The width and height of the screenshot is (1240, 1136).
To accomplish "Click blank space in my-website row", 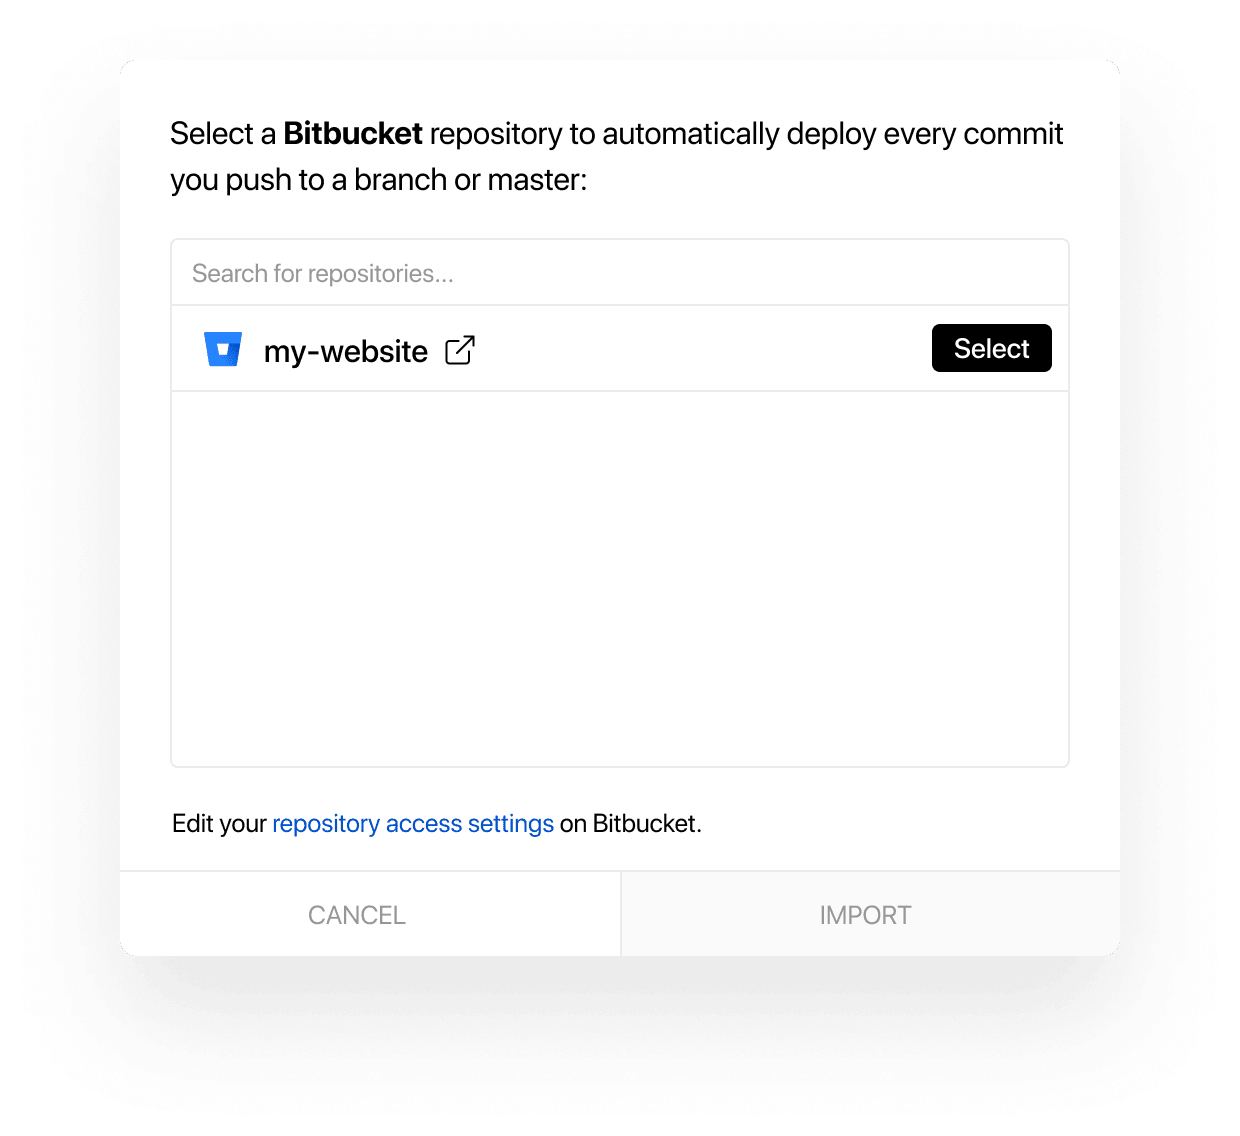I will pos(700,349).
